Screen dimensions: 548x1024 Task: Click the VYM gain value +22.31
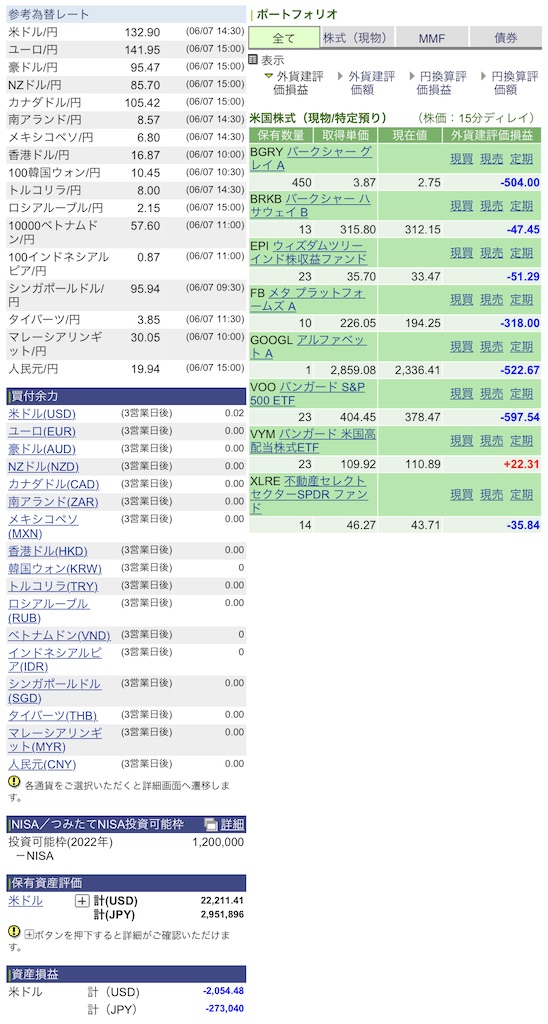click(x=521, y=464)
